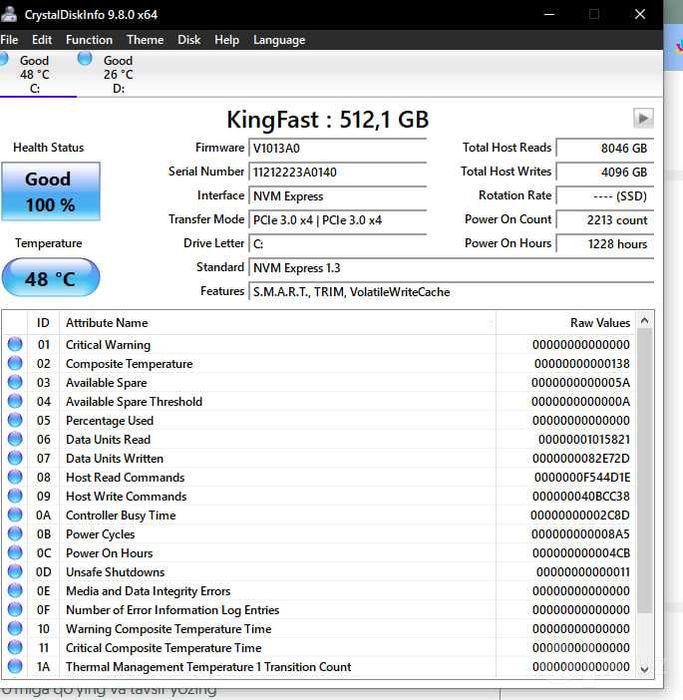Image resolution: width=683 pixels, height=700 pixels.
Task: Select the Unsafe Shutdowns attribute name
Action: pos(115,572)
